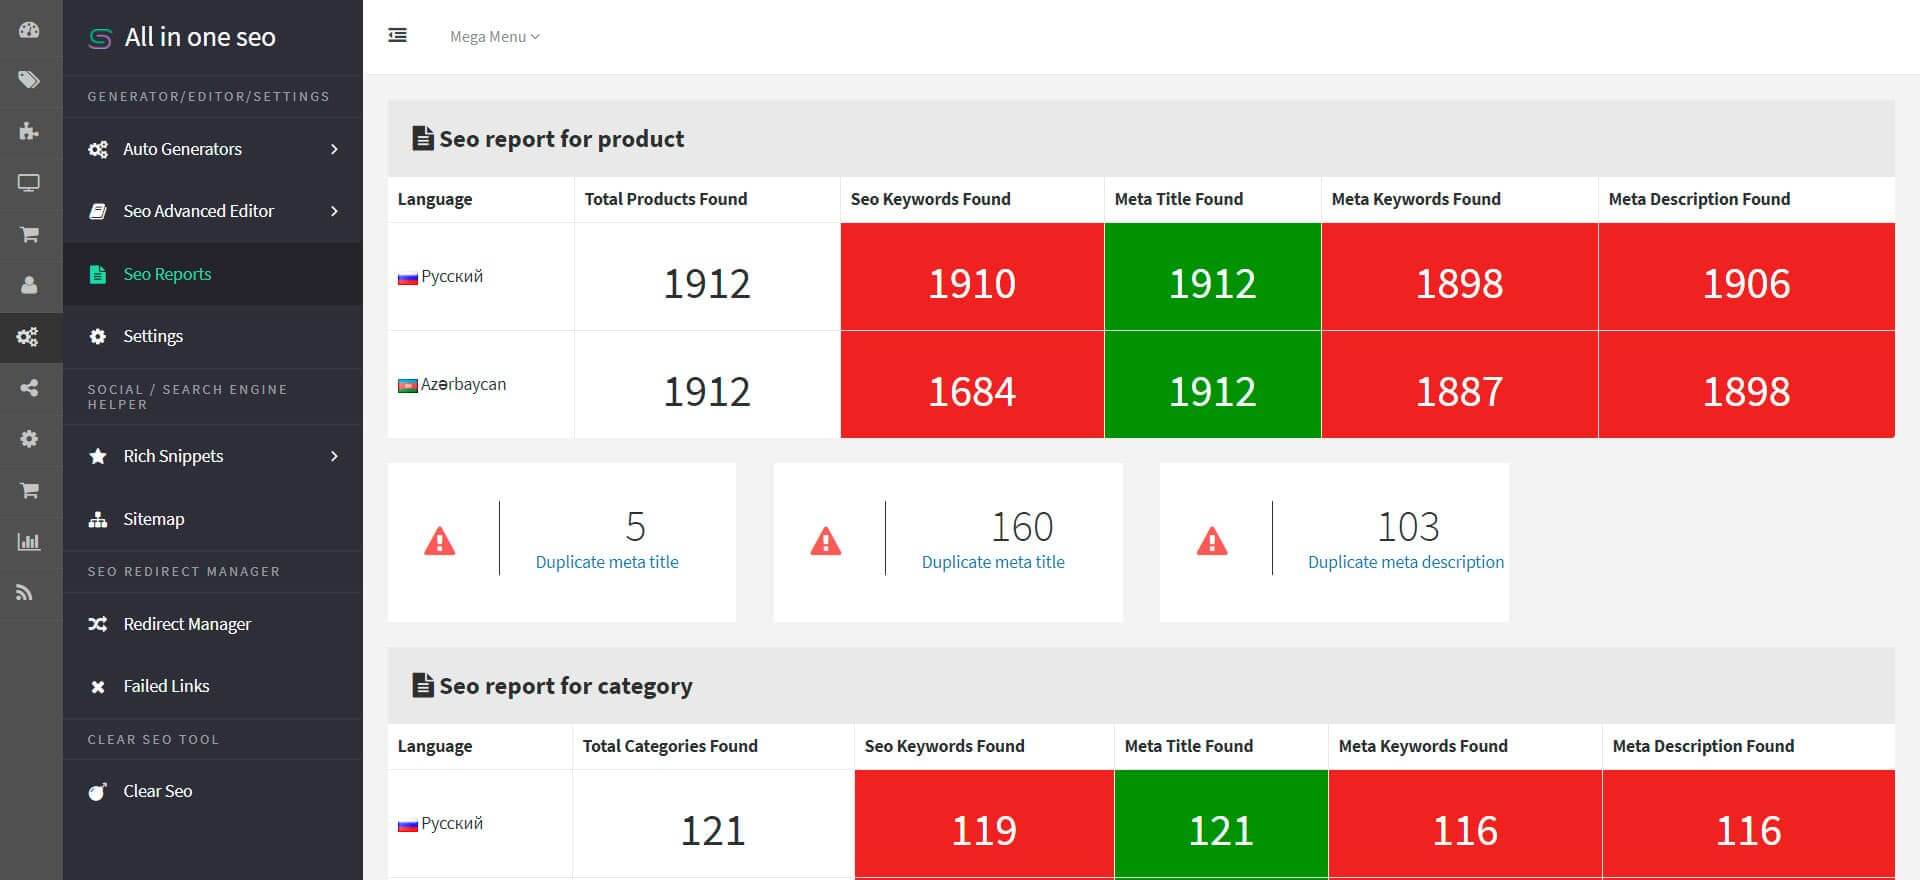The image size is (1920, 880).
Task: Click the red 1887 Meta Keywords cell
Action: tap(1460, 385)
